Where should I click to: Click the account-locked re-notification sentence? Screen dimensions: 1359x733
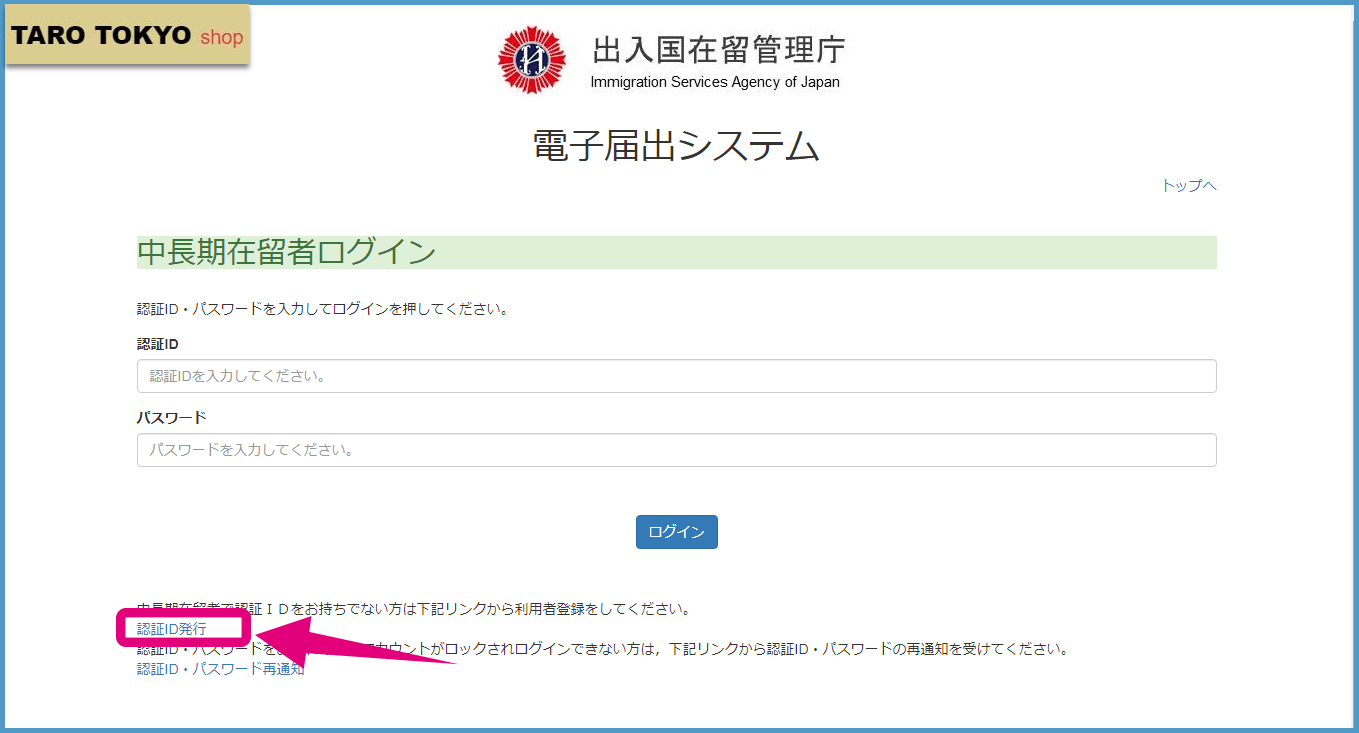click(x=602, y=649)
